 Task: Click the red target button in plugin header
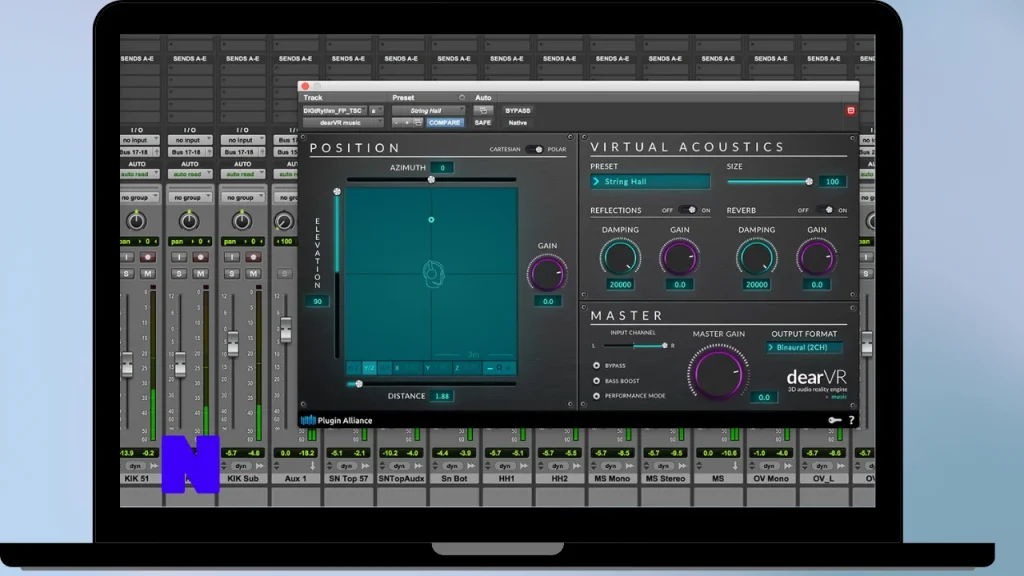(850, 111)
